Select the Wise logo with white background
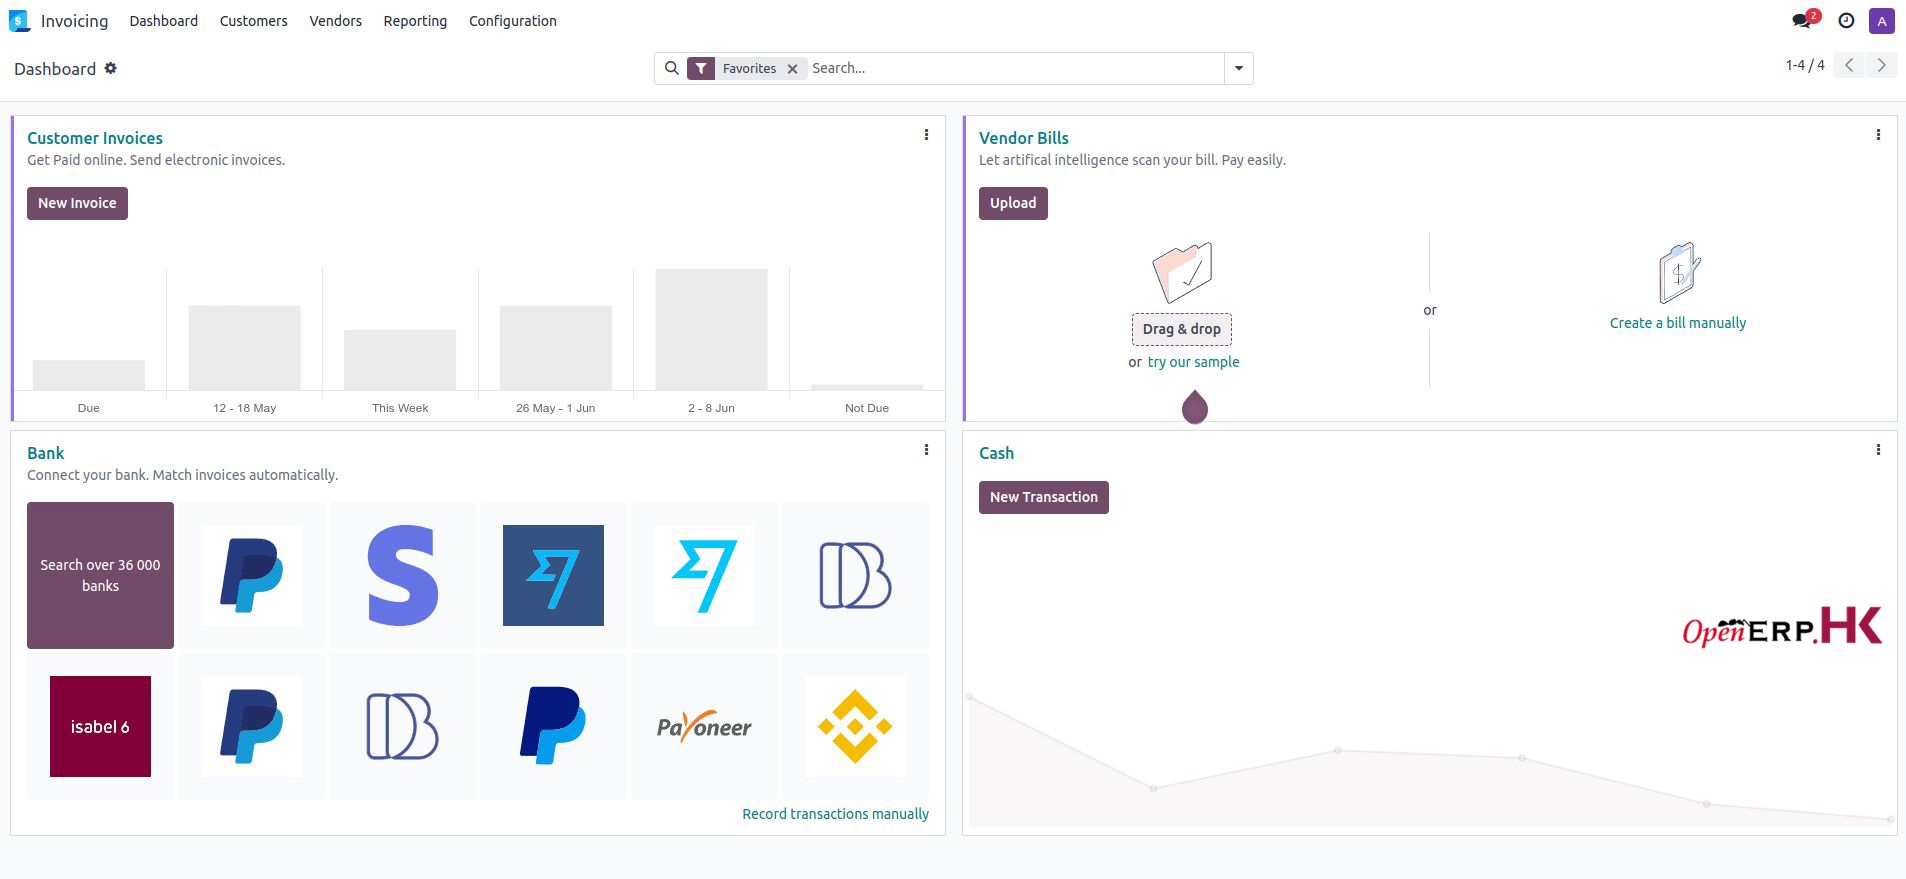1906x879 pixels. click(x=704, y=576)
